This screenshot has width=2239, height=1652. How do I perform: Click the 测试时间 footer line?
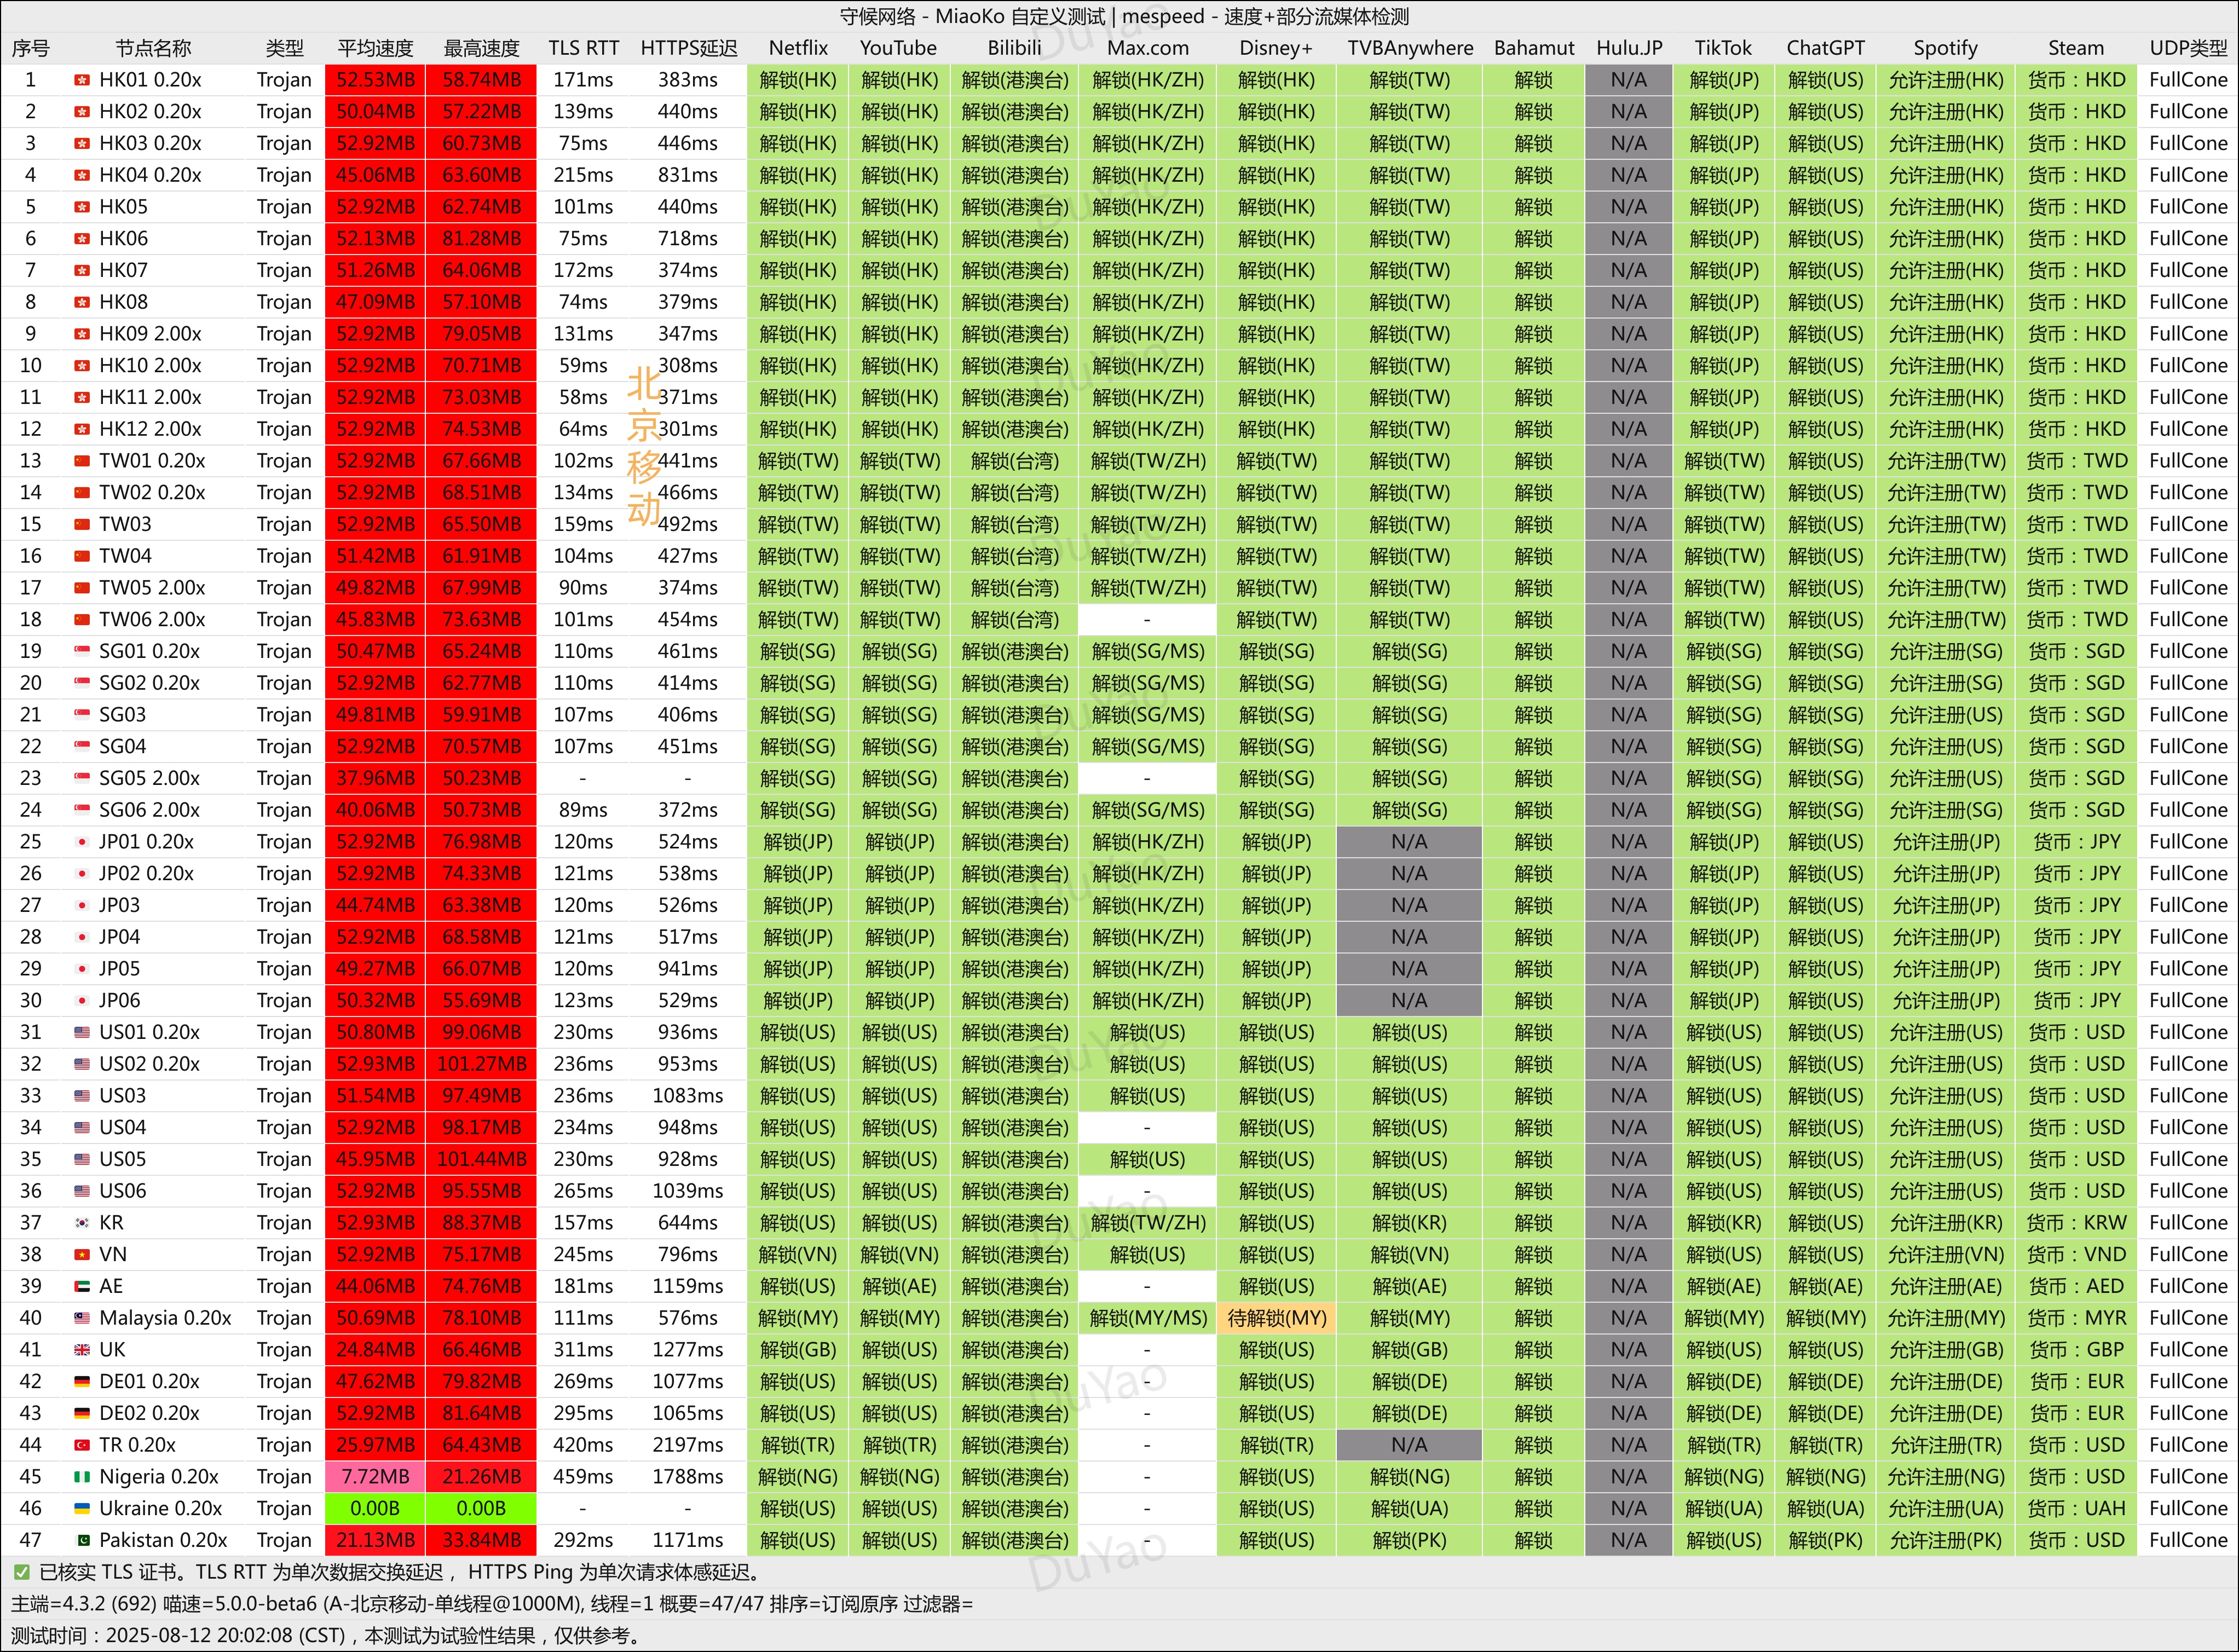tap(325, 1636)
